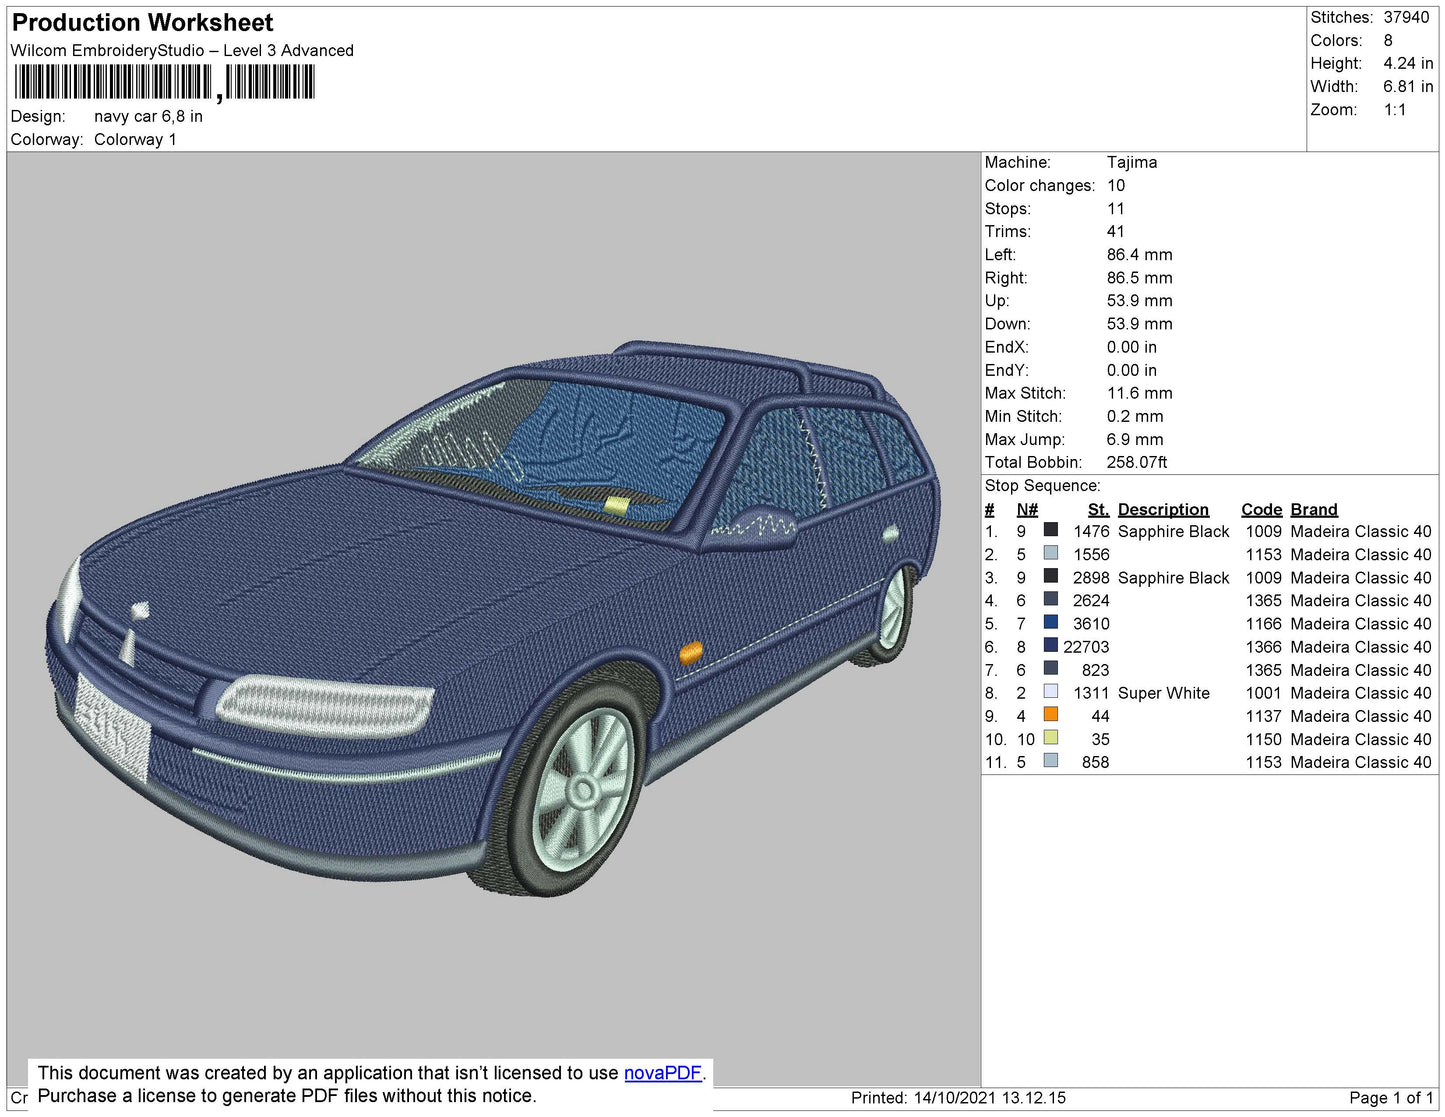Screen dimensions: 1445x1117
Task: Click the Code column header
Action: (x=1262, y=509)
